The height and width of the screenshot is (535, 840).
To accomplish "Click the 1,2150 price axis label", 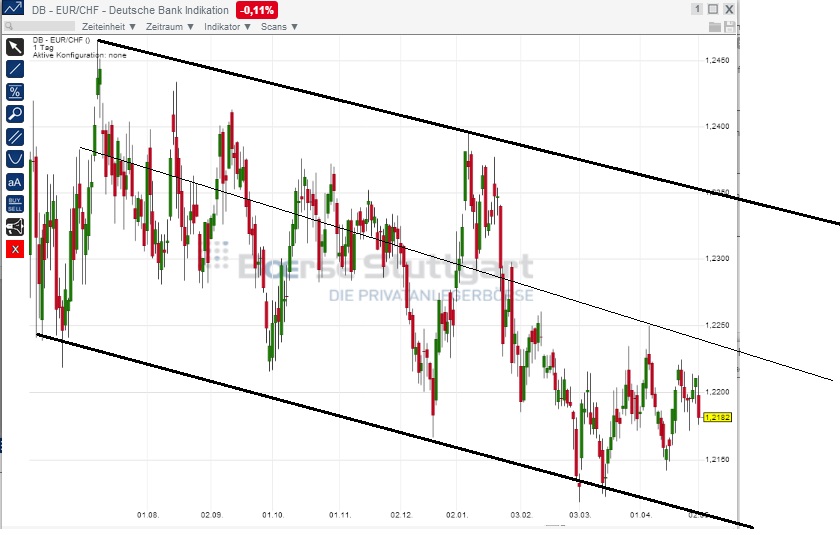I will point(717,459).
